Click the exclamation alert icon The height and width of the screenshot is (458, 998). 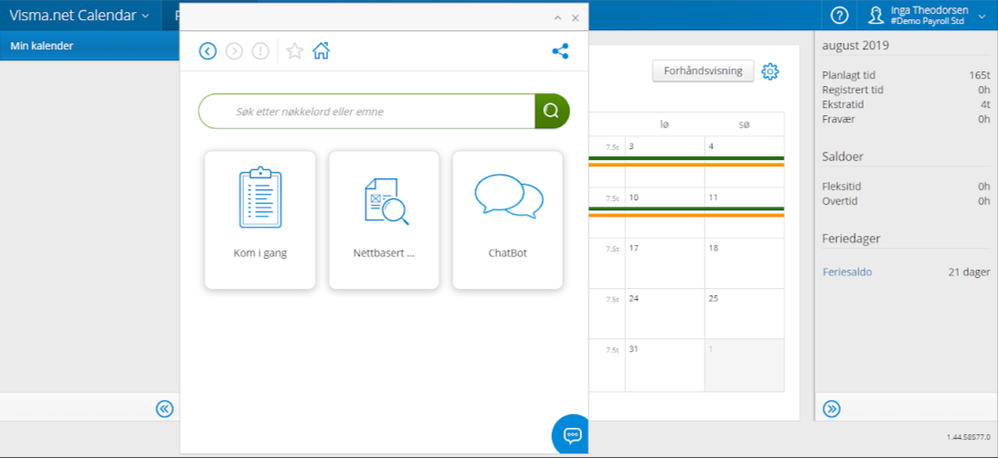[260, 51]
